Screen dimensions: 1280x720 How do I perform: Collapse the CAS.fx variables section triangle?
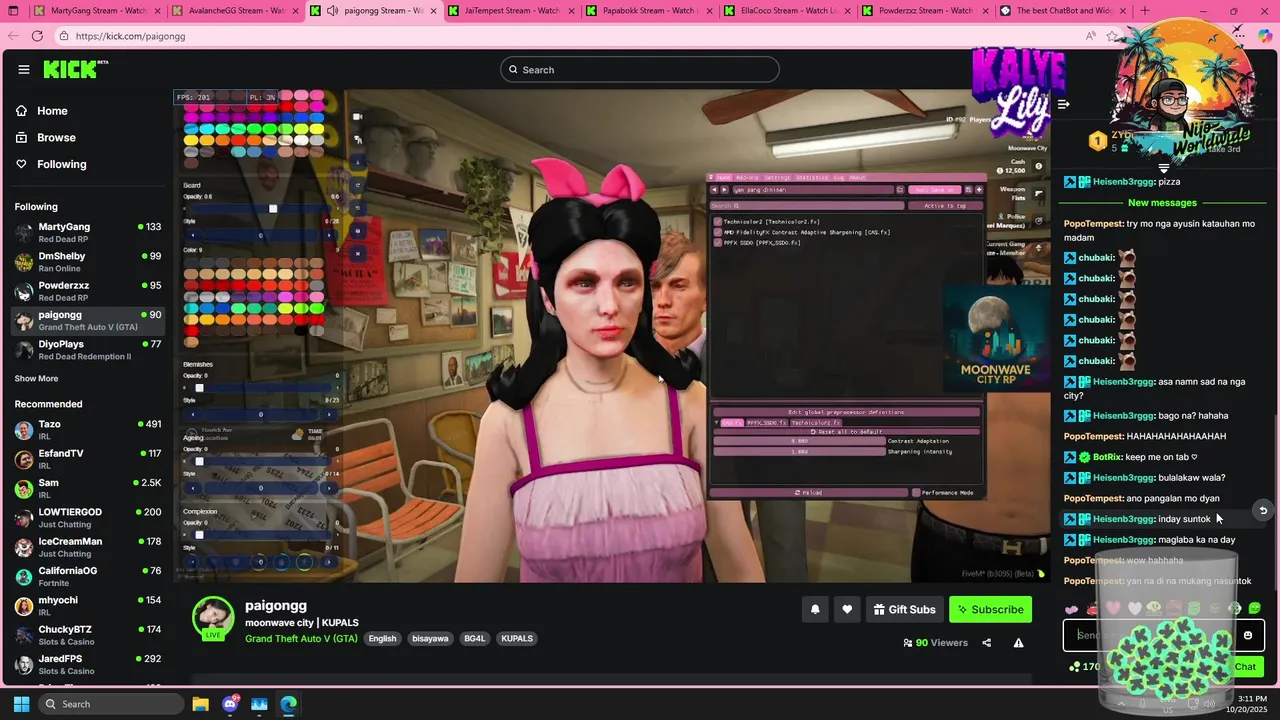coord(716,422)
